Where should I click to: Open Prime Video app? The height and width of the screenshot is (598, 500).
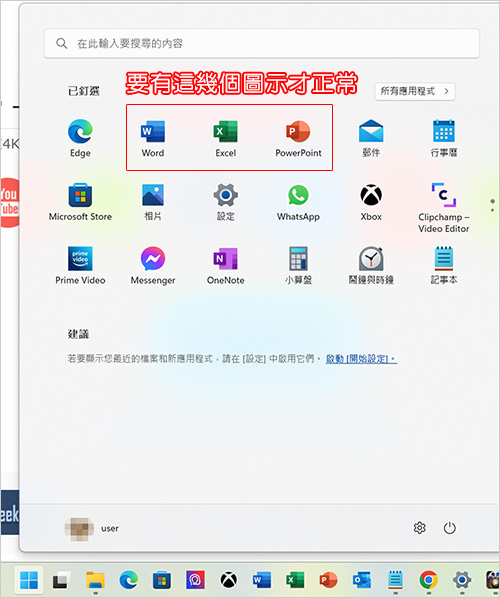(80, 265)
